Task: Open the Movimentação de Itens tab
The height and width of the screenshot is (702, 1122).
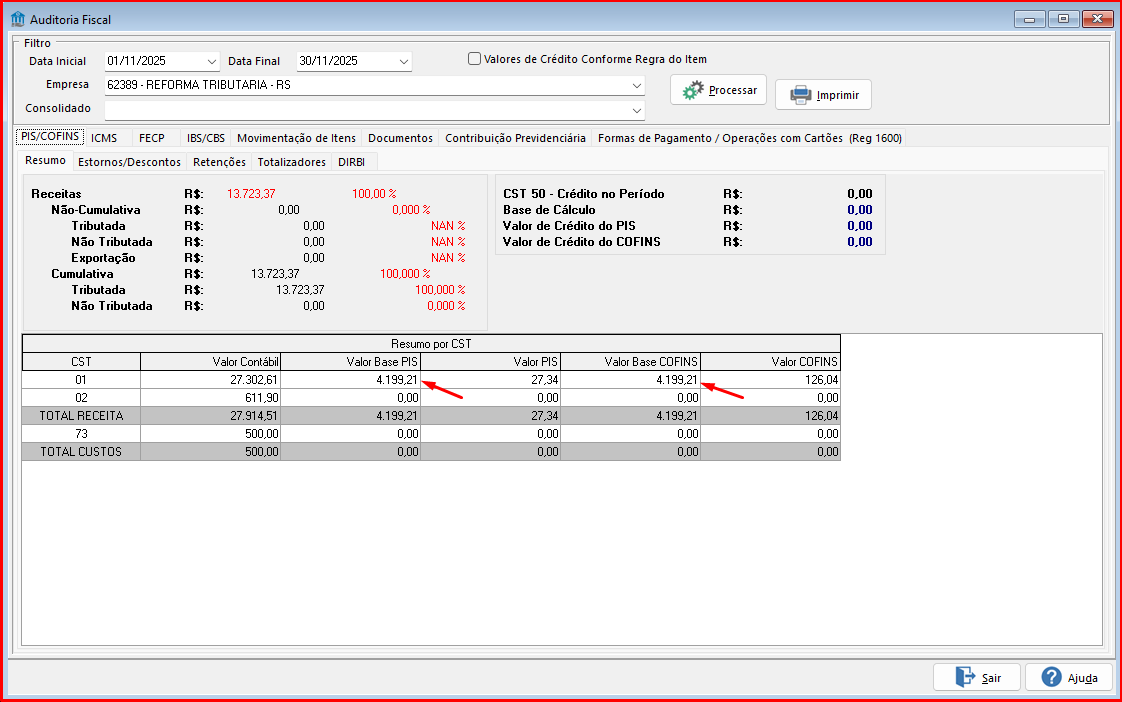Action: tap(296, 138)
